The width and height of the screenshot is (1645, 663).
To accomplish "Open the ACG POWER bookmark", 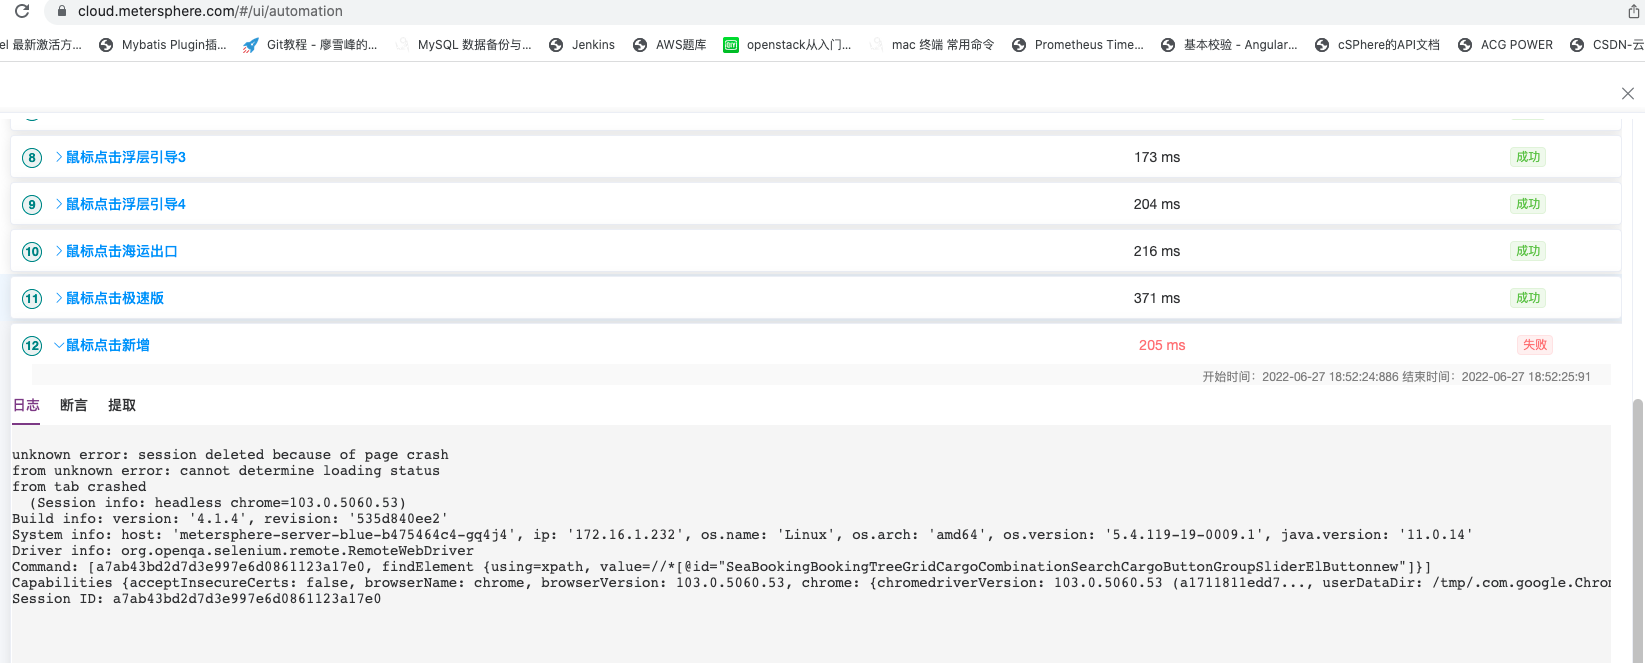I will click(x=1505, y=45).
